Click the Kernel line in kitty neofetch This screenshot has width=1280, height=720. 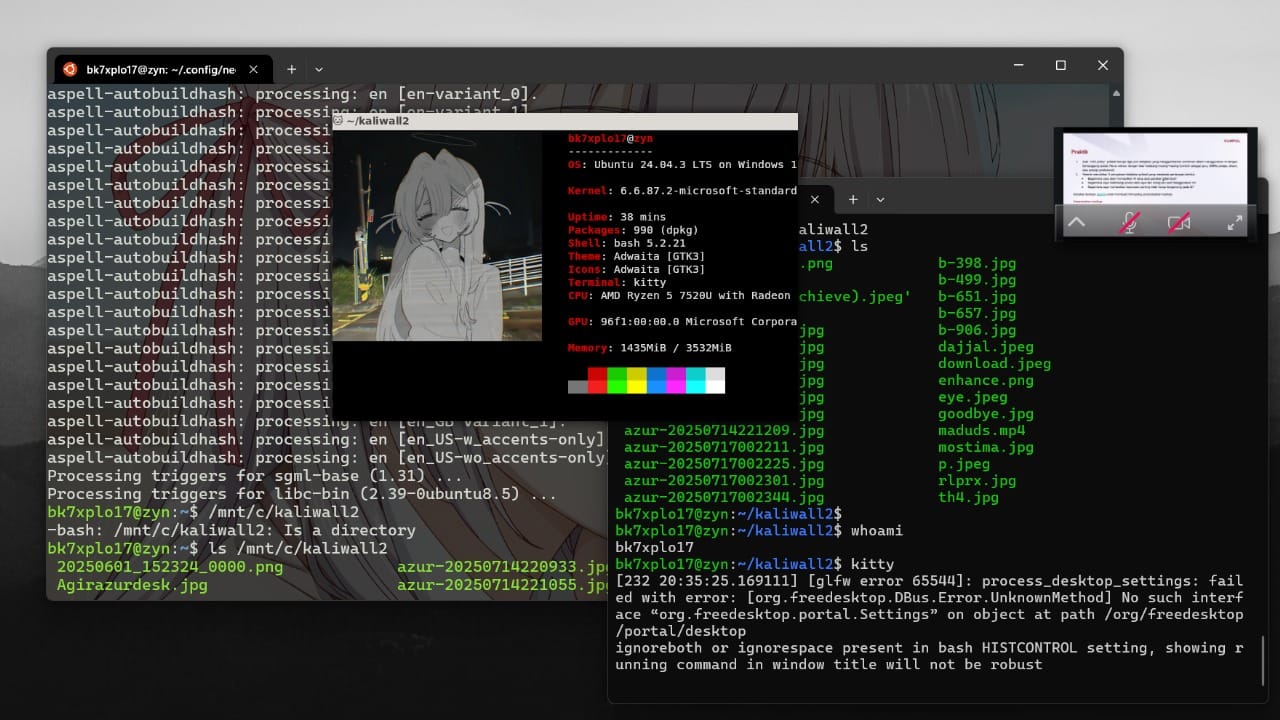click(x=682, y=191)
